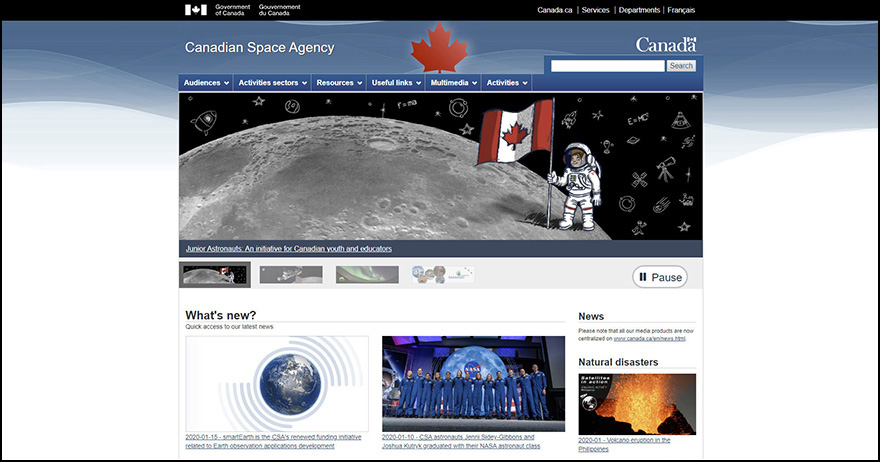880x462 pixels.
Task: Click the NASA astronaut class photo
Action: coord(474,384)
